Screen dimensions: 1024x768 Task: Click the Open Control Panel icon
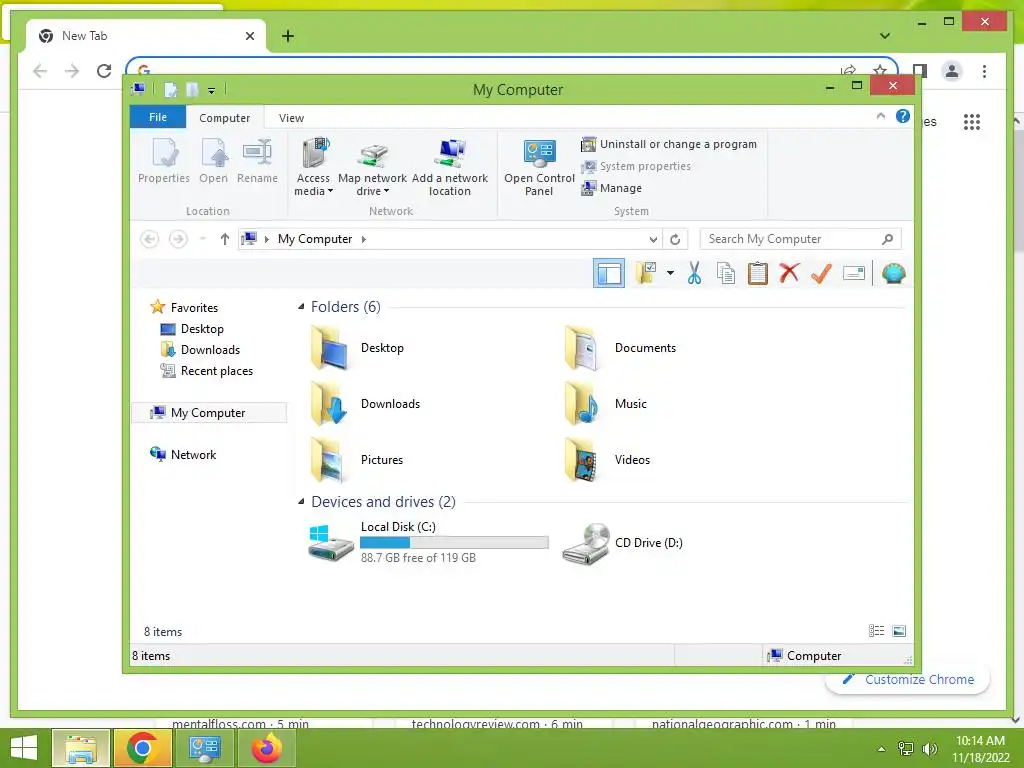[539, 167]
